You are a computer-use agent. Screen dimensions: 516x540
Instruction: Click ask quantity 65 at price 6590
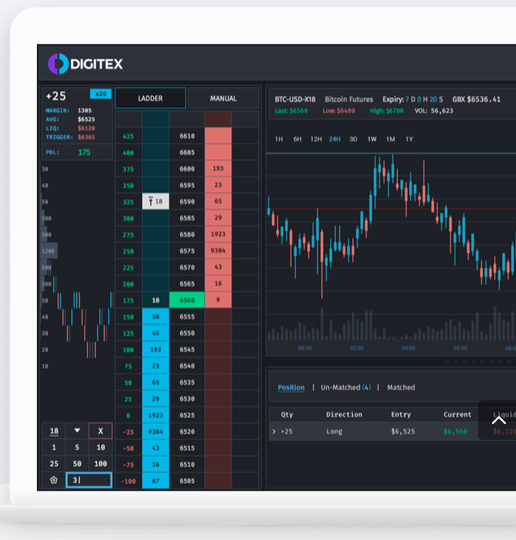[218, 201]
